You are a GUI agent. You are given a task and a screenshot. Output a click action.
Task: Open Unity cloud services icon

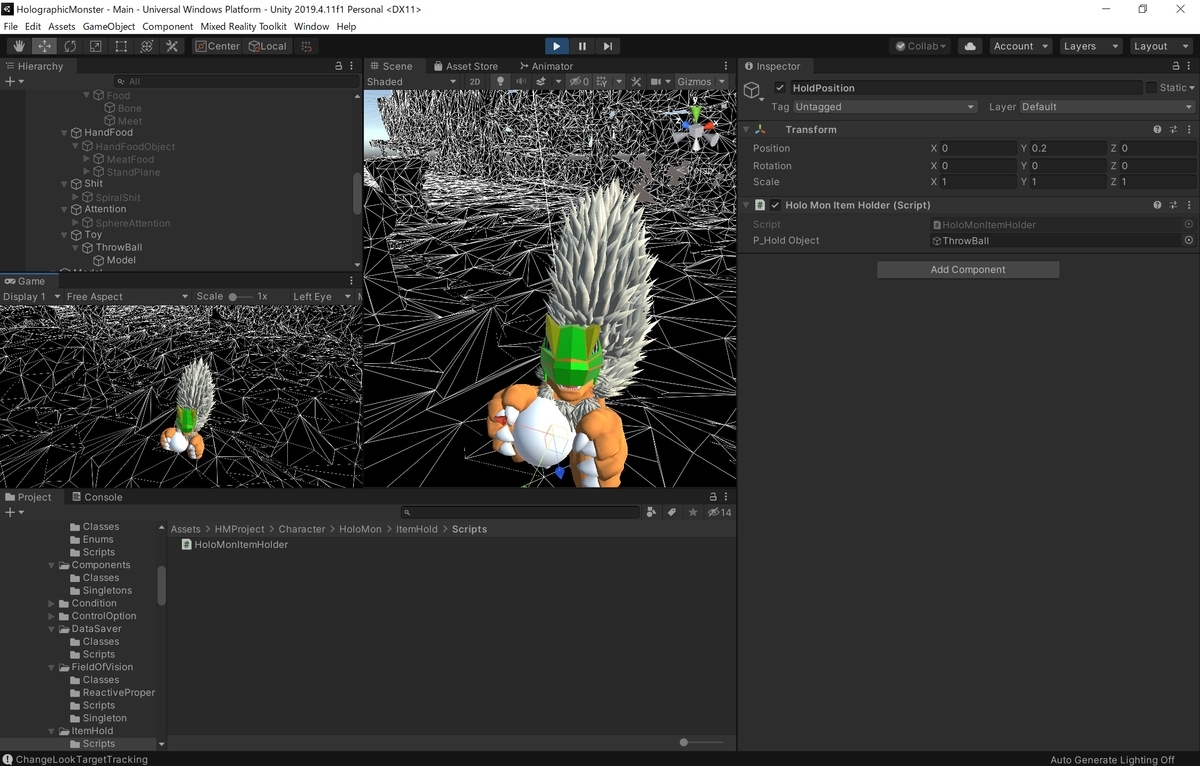(969, 46)
